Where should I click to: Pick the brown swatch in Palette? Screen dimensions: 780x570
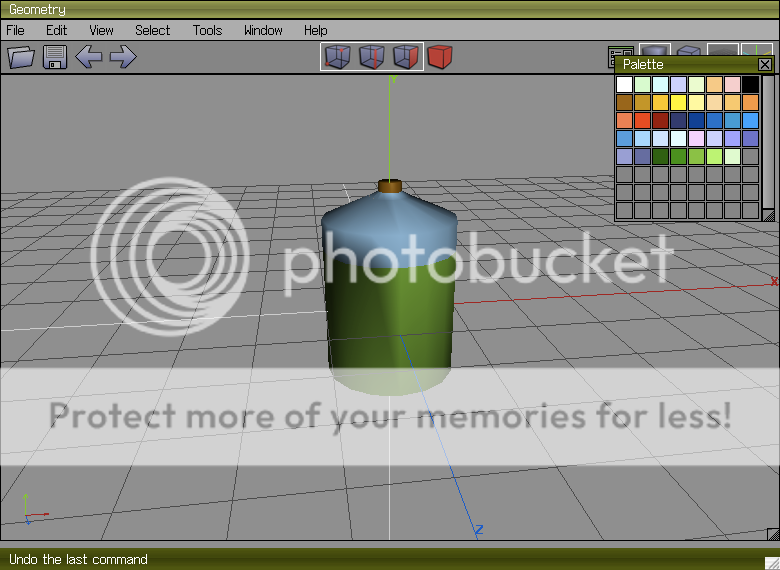(624, 102)
